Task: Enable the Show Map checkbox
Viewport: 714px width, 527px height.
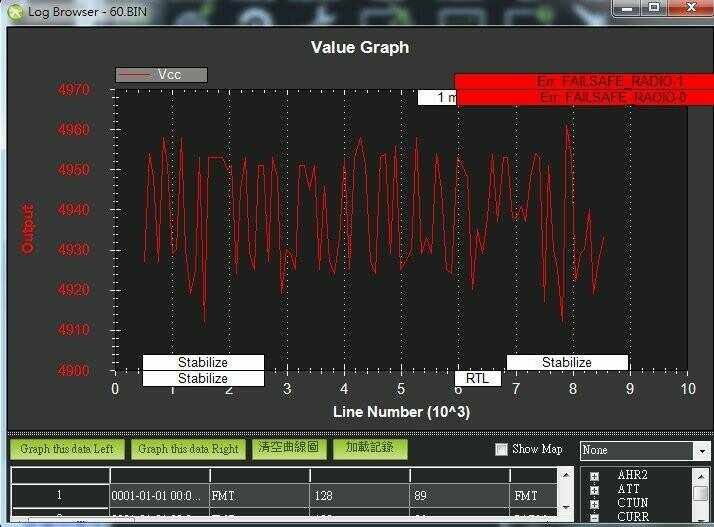Action: (502, 450)
